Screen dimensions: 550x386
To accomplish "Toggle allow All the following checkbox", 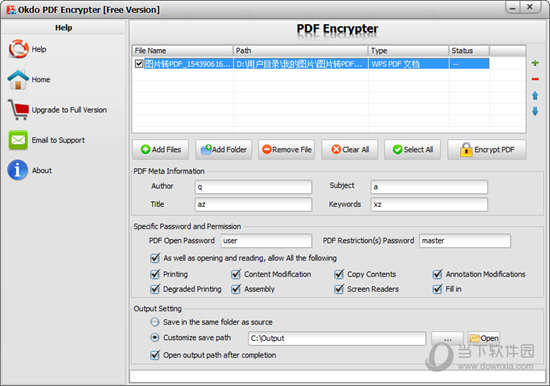I will coord(155,258).
